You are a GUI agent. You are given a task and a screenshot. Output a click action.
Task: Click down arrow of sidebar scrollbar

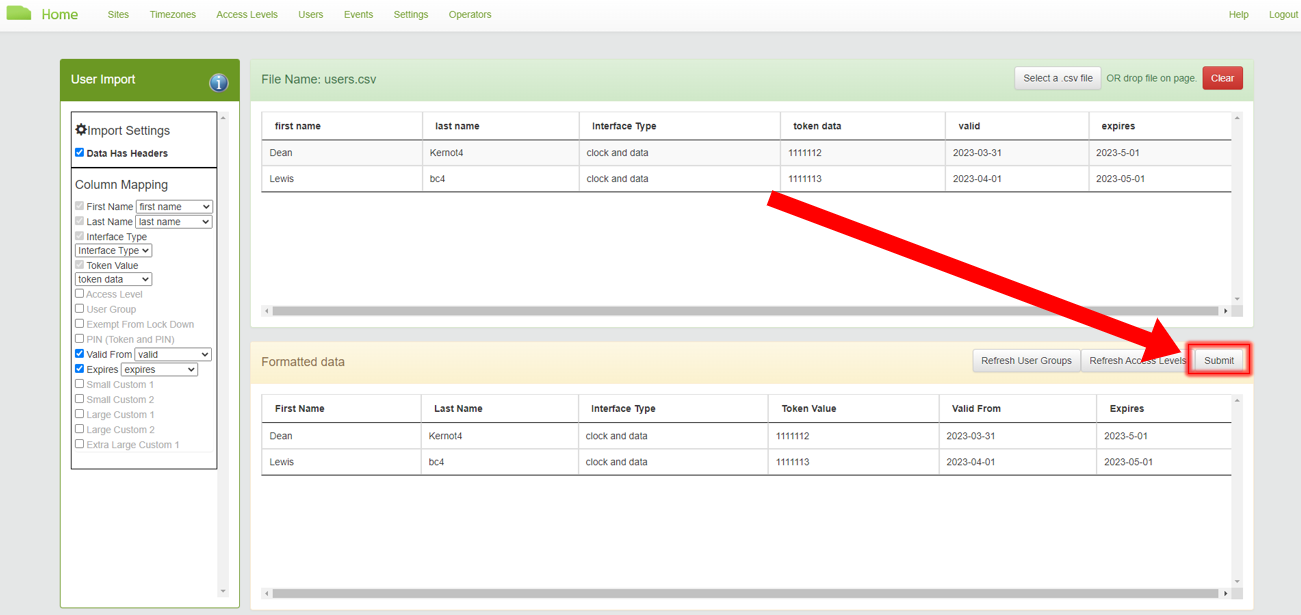tap(223, 591)
